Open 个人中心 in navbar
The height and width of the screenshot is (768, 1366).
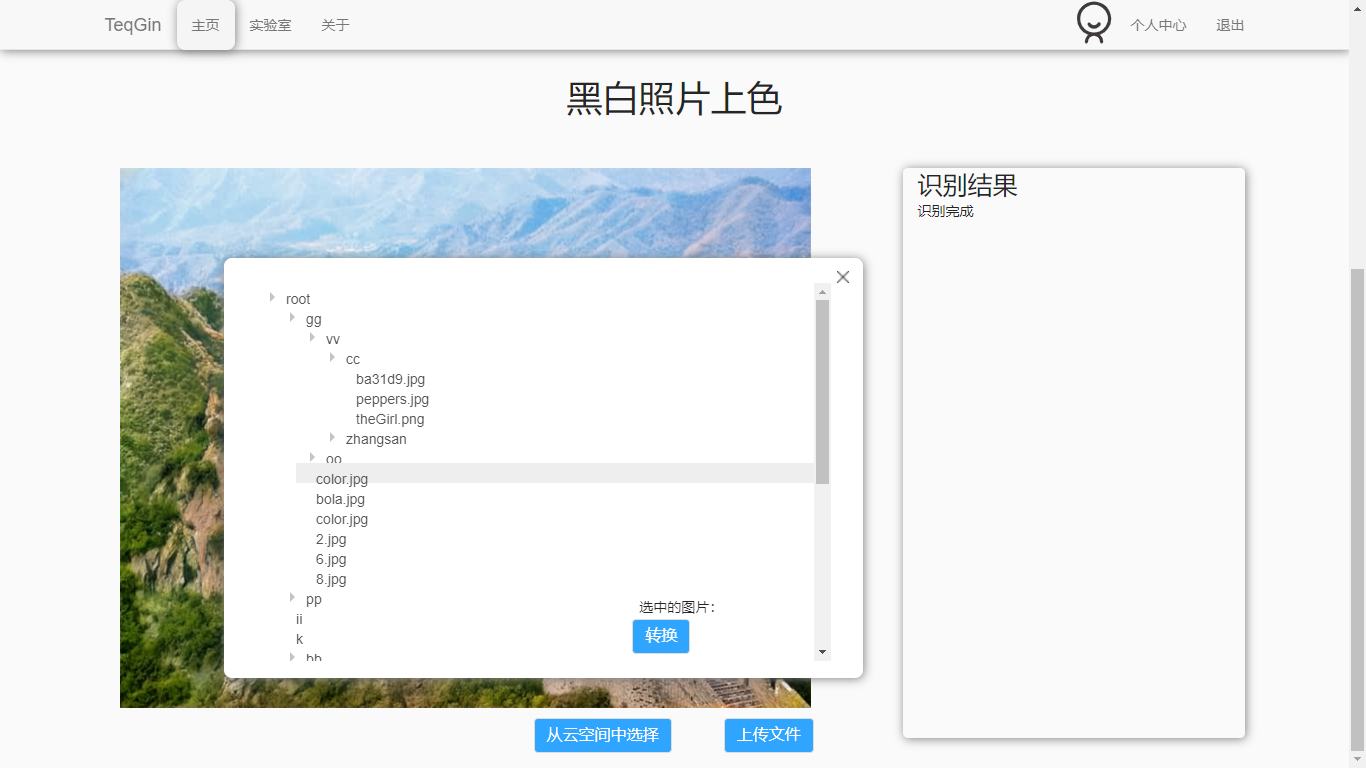[1158, 25]
